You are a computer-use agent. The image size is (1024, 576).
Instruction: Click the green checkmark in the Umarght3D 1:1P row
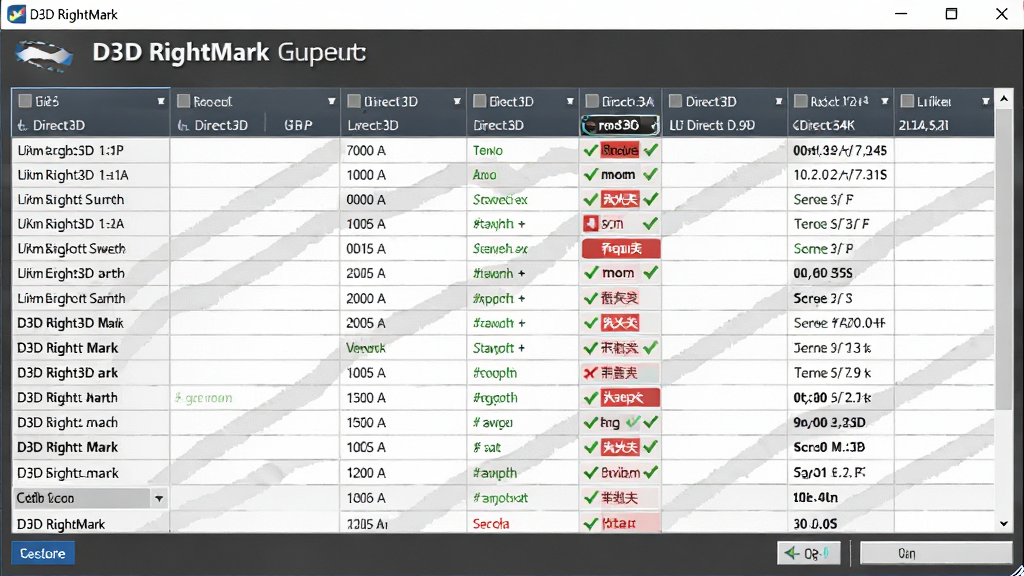[590, 150]
